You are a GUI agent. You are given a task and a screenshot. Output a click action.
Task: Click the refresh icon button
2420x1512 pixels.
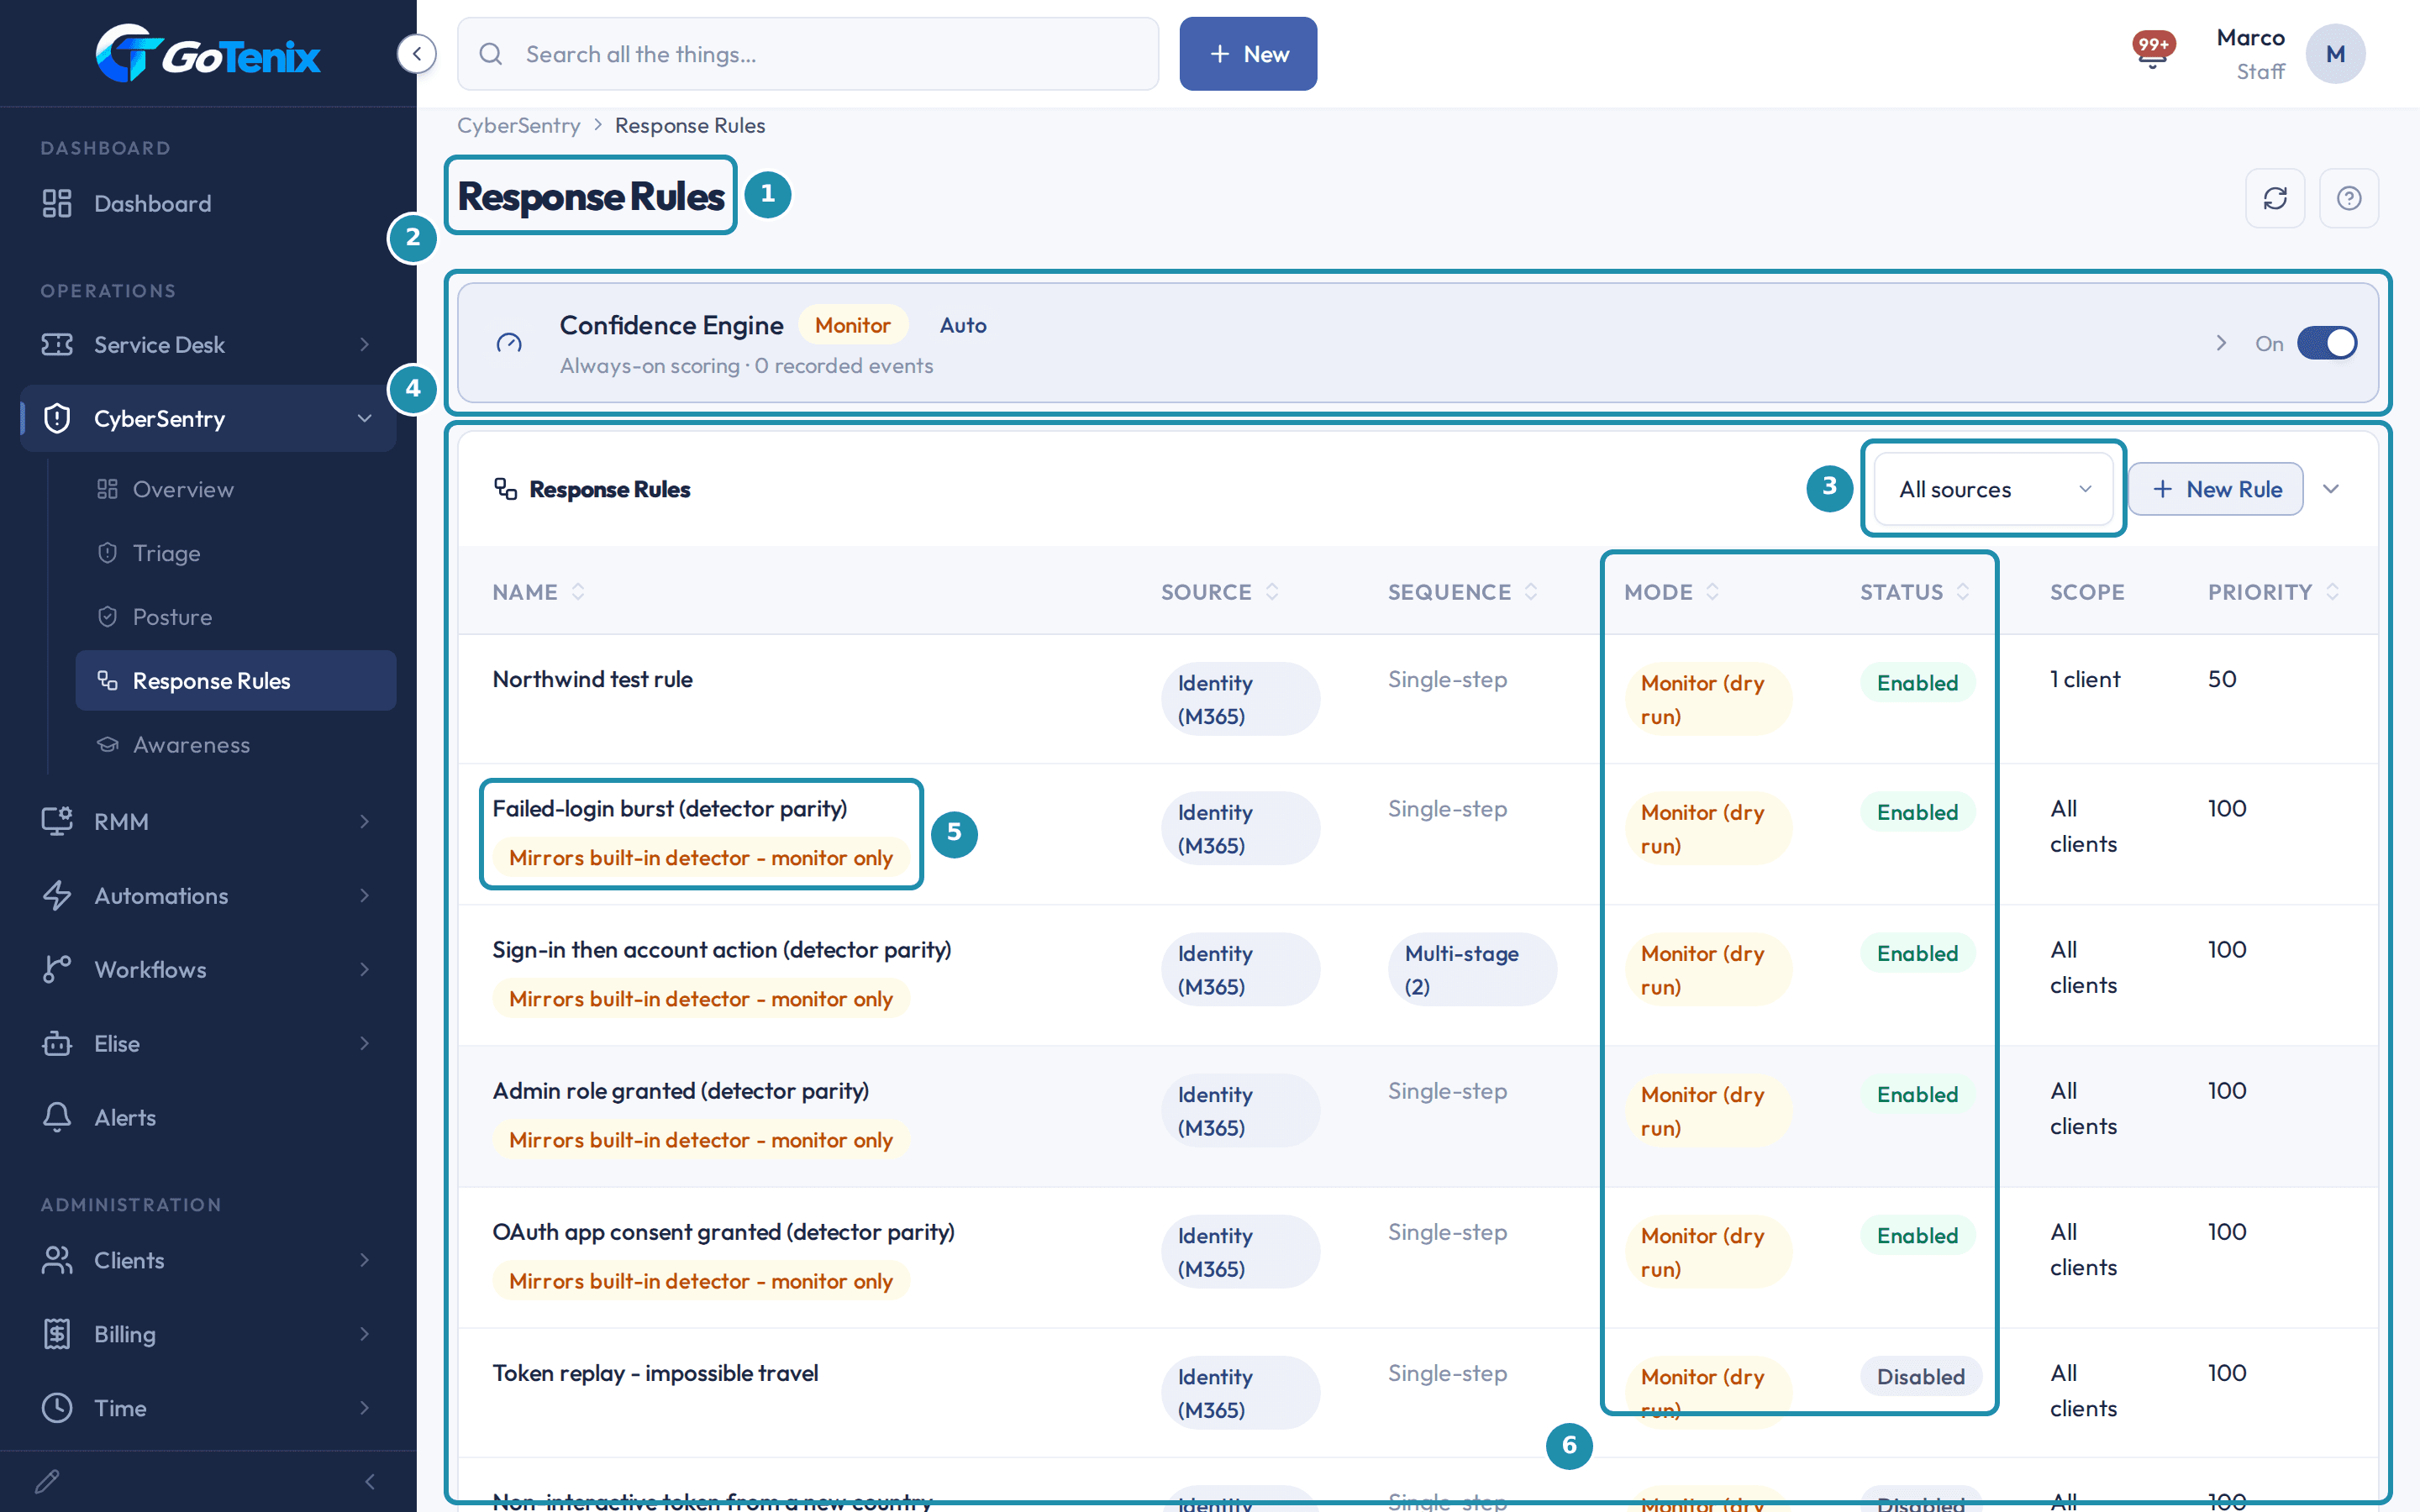[x=2275, y=198]
